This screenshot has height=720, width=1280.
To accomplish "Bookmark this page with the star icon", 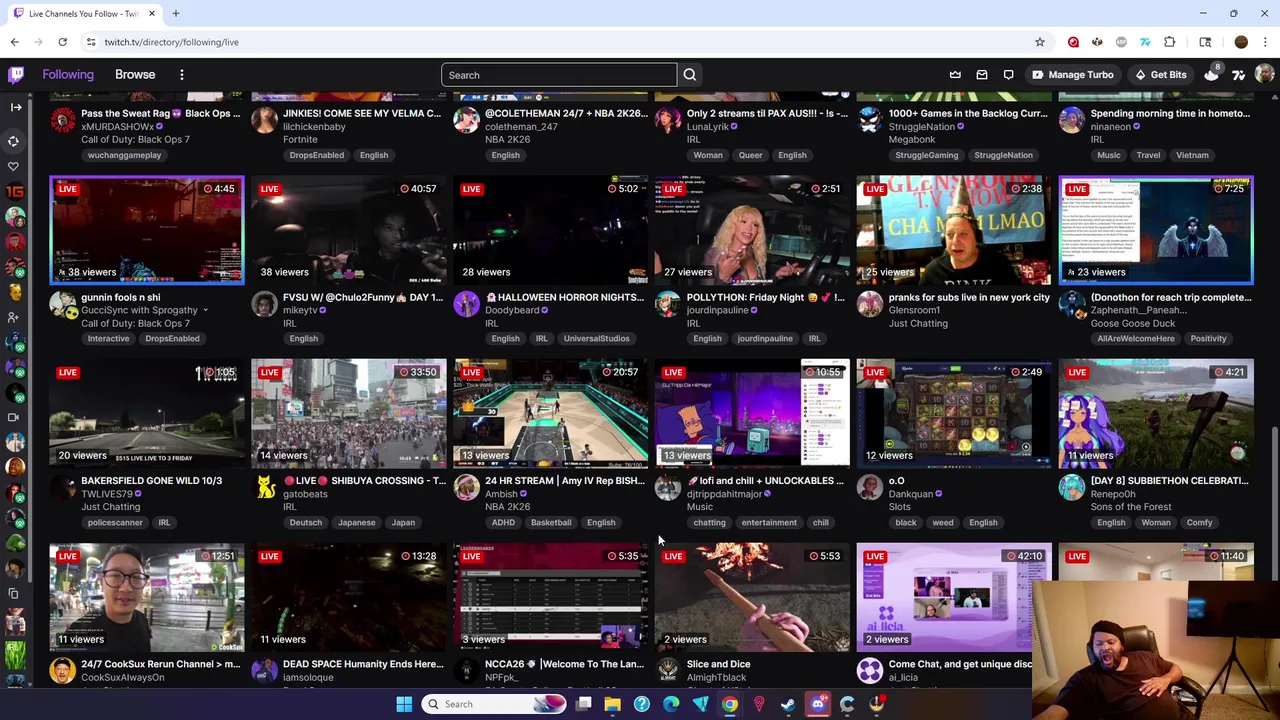I will (x=1040, y=42).
